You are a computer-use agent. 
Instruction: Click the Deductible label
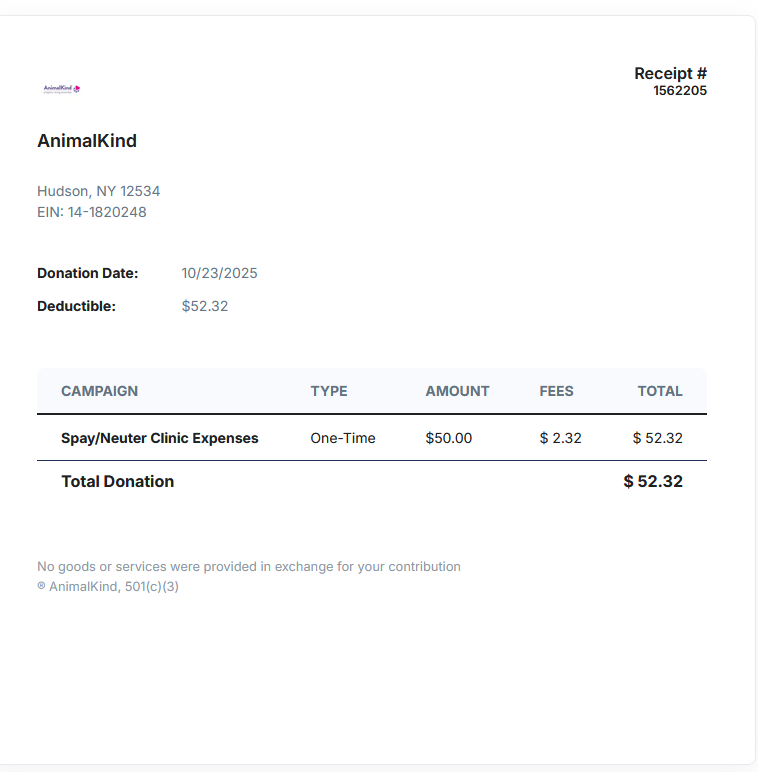click(x=76, y=306)
